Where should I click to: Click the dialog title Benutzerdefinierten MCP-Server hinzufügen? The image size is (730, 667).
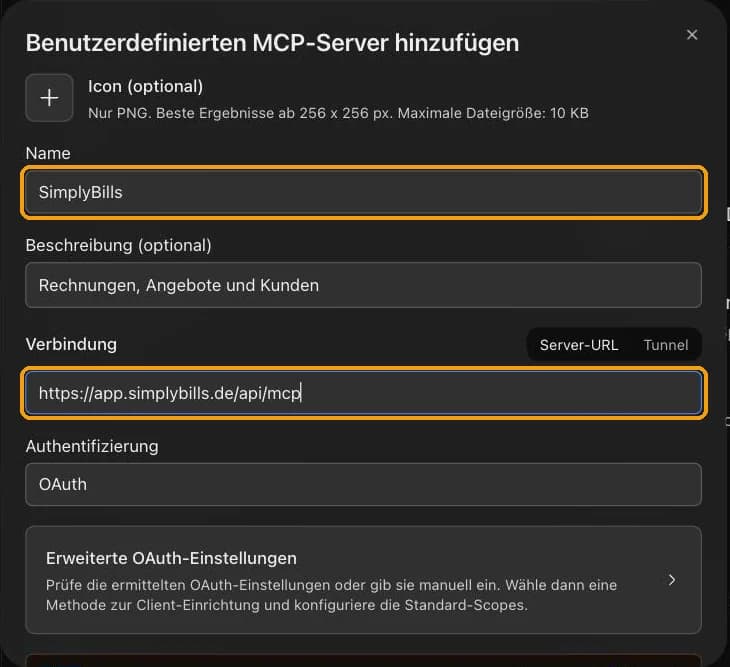coord(272,43)
